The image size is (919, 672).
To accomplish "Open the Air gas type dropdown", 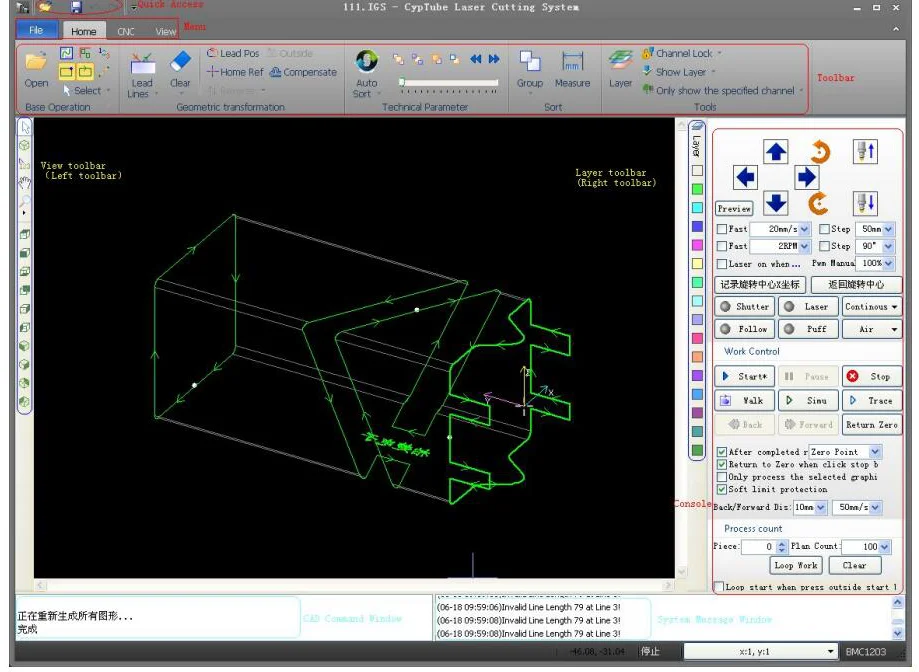I will 871,329.
